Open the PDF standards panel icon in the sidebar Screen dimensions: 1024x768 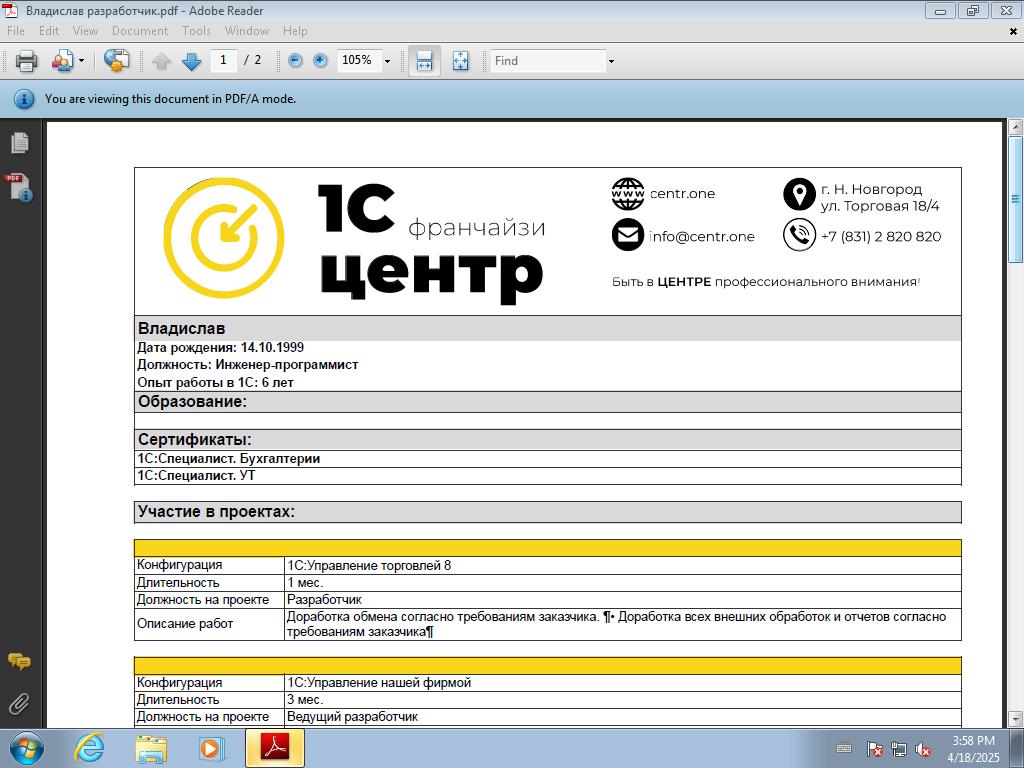[18, 187]
